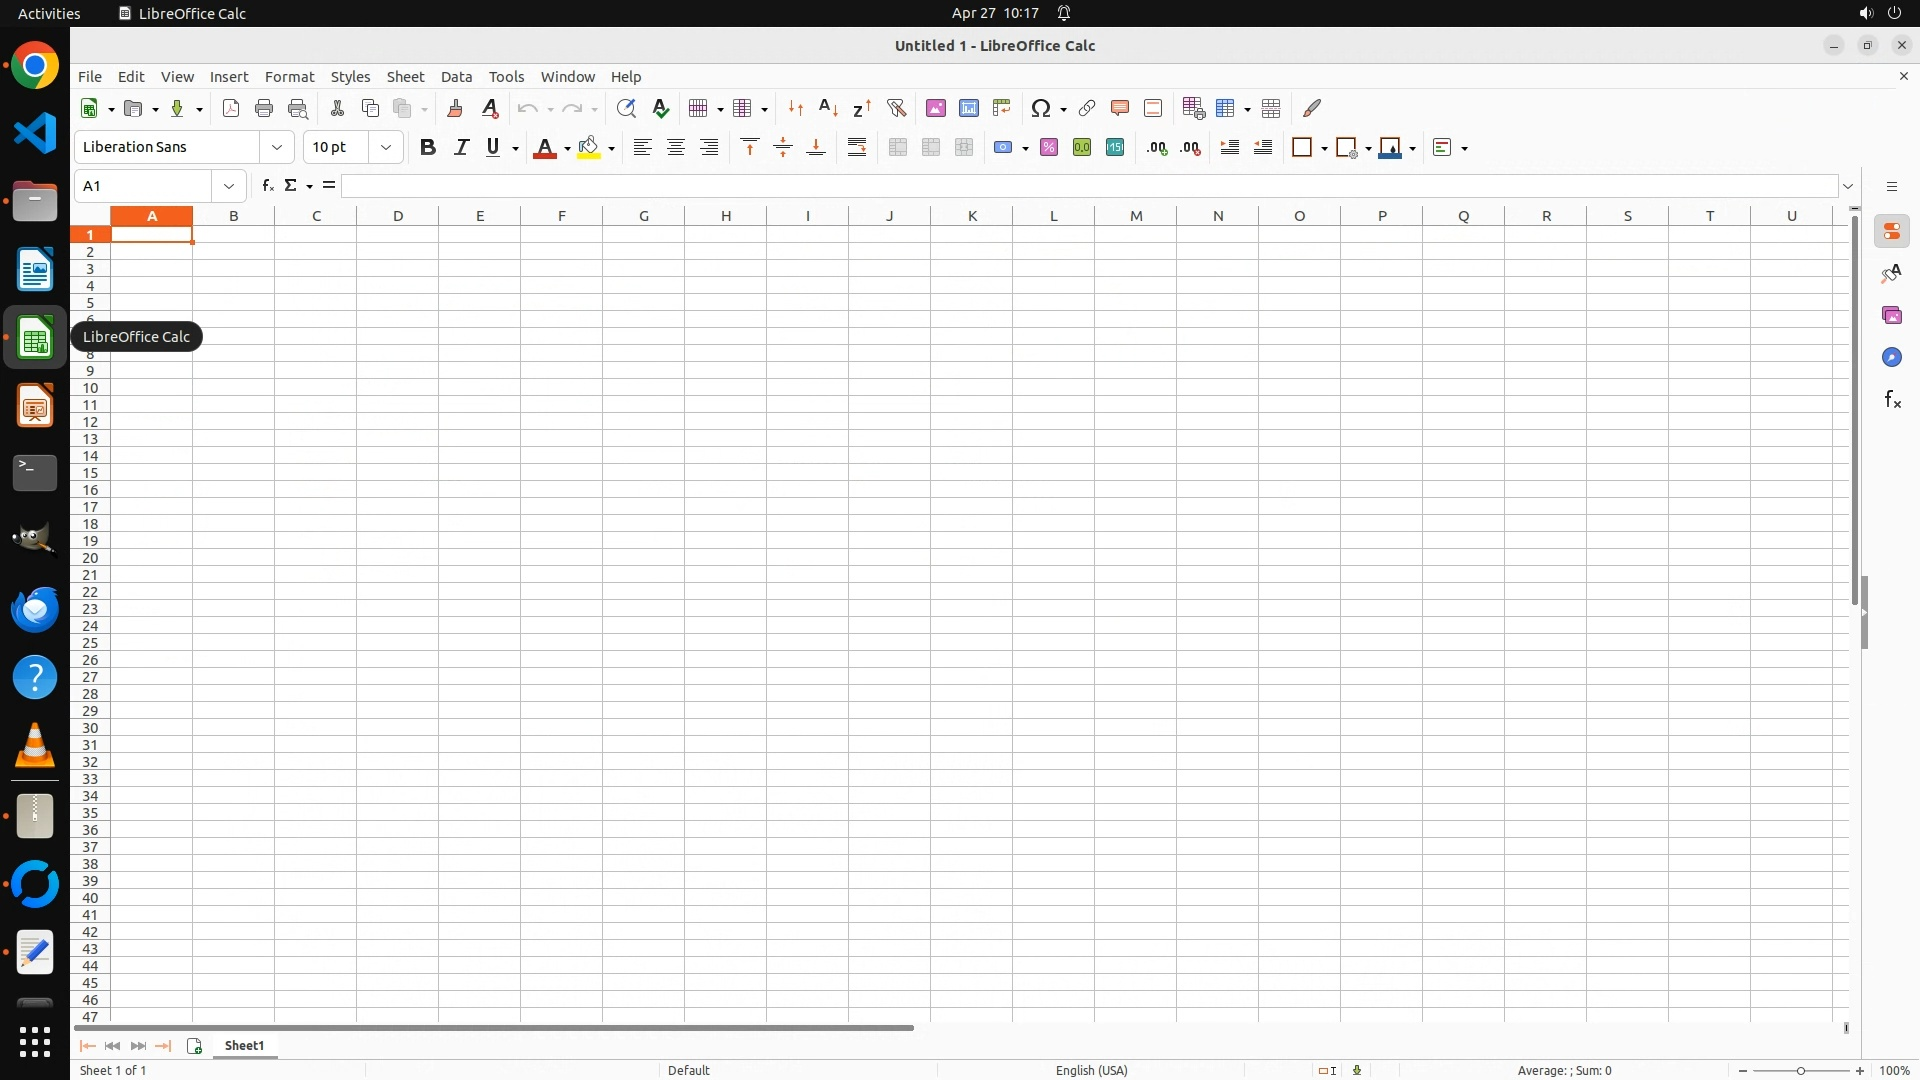Expand the Name Box dropdown arrow
The image size is (1920, 1080).
tap(229, 186)
